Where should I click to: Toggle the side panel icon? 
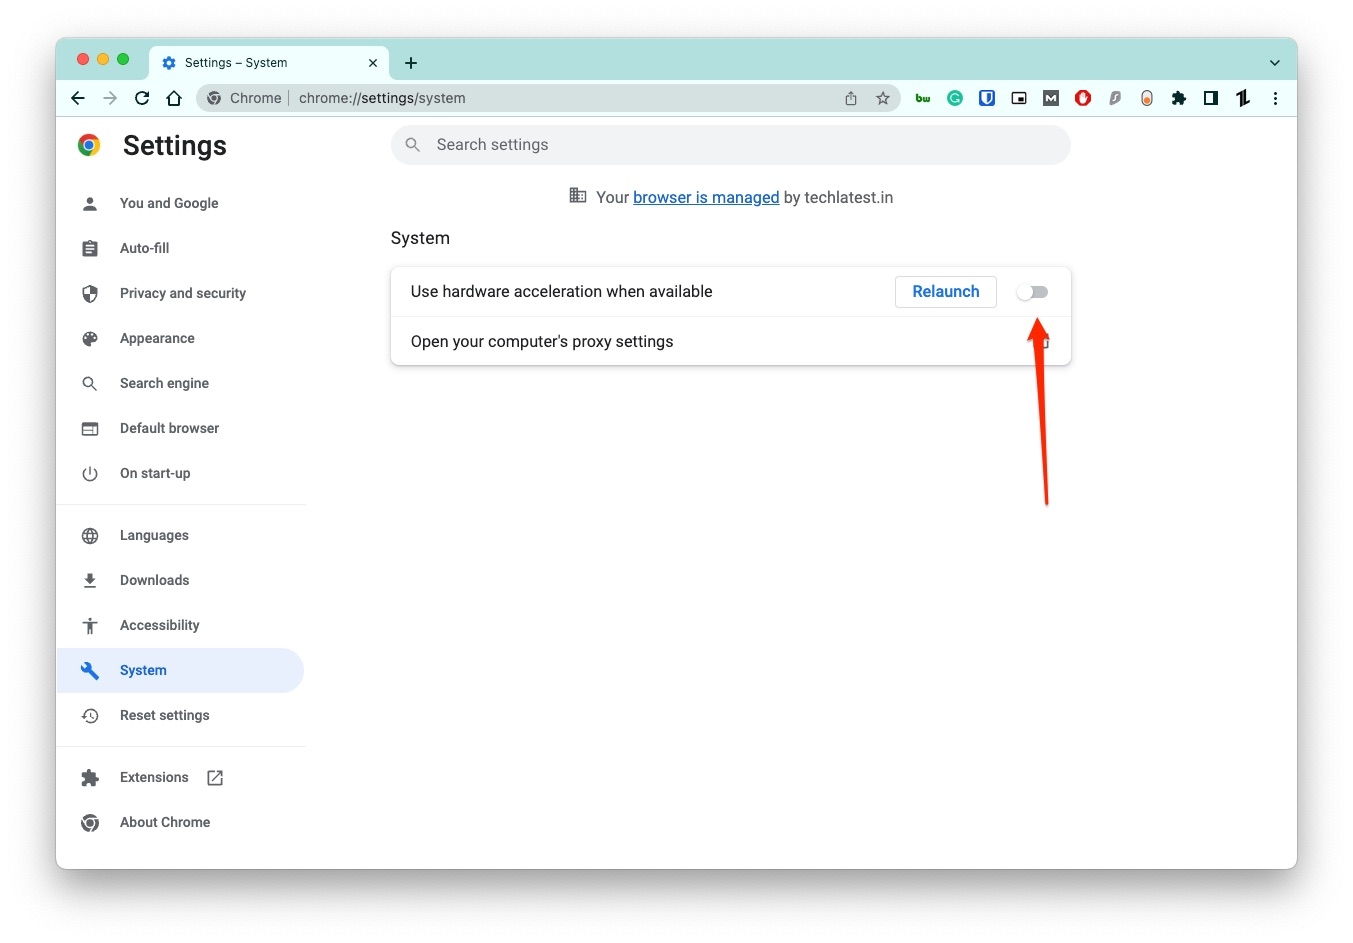[x=1211, y=98]
